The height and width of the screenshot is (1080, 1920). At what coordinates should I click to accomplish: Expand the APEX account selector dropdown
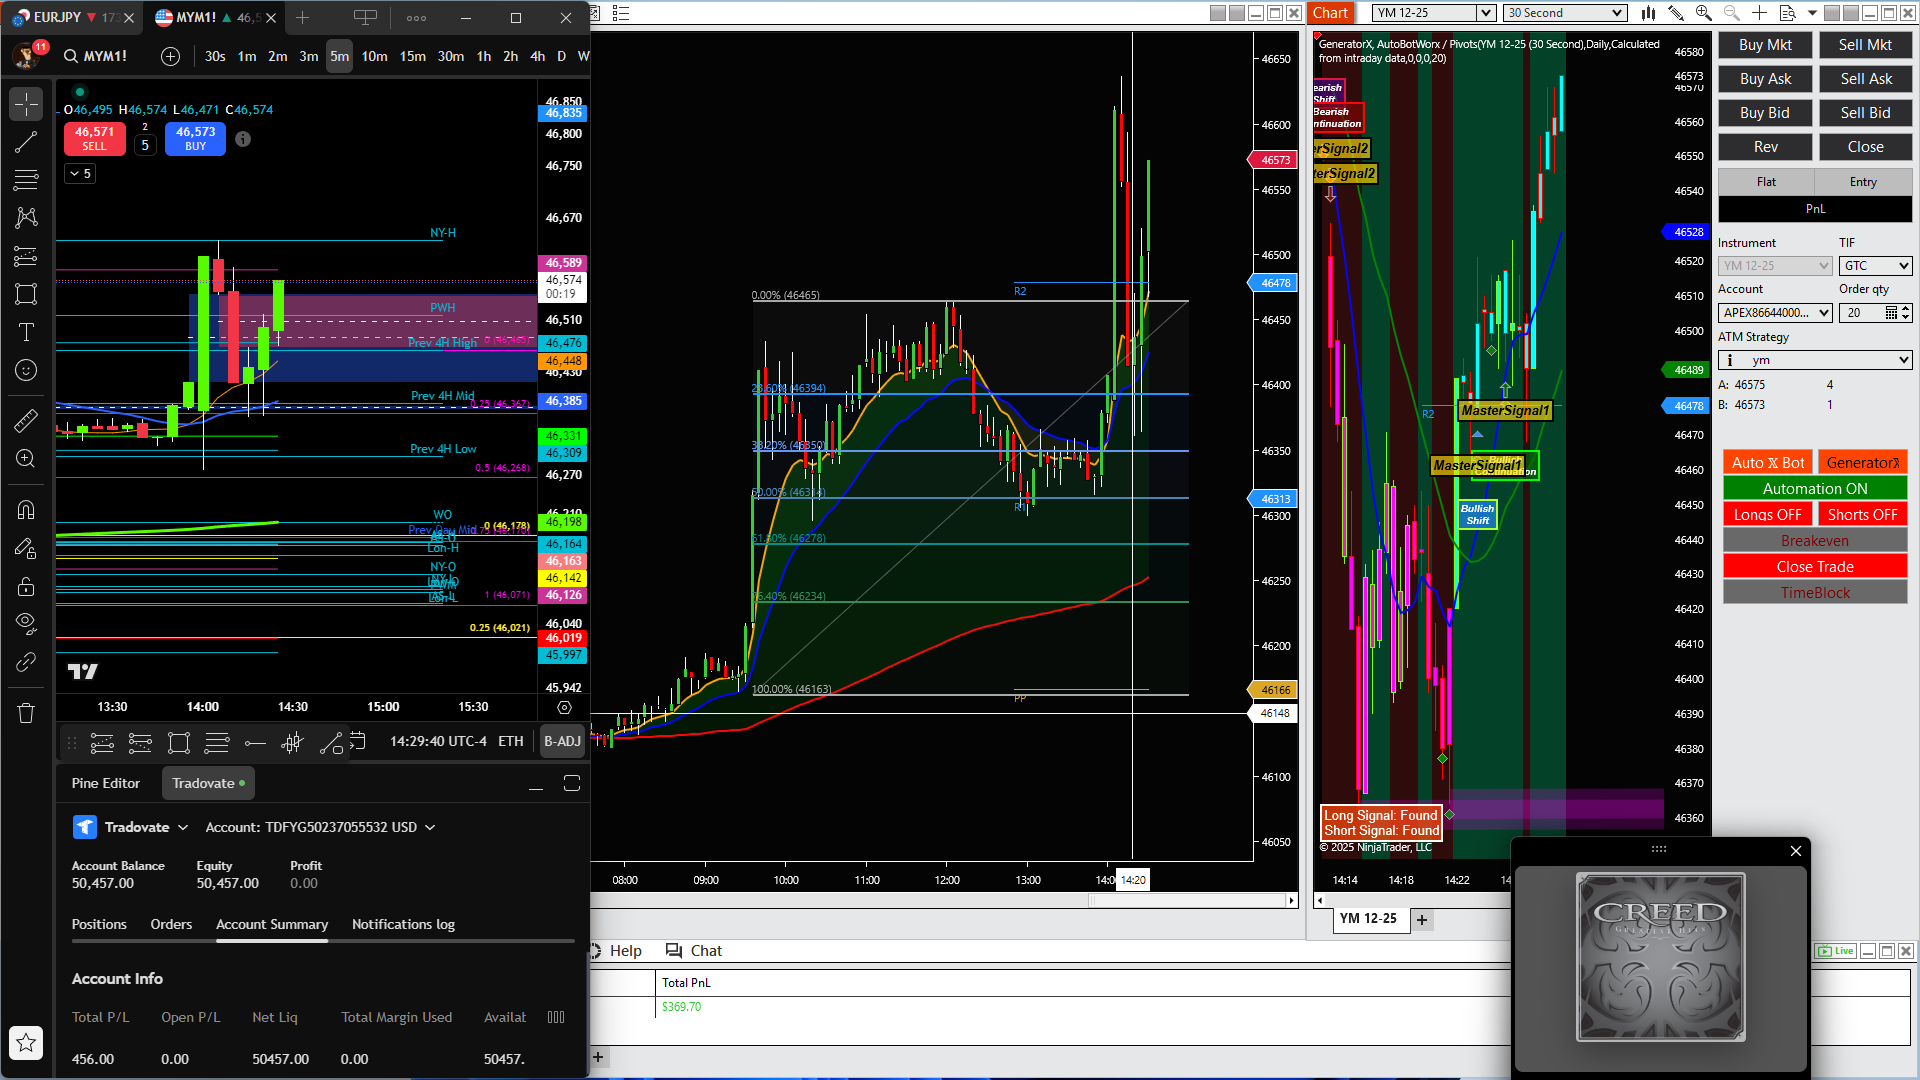pos(1775,313)
